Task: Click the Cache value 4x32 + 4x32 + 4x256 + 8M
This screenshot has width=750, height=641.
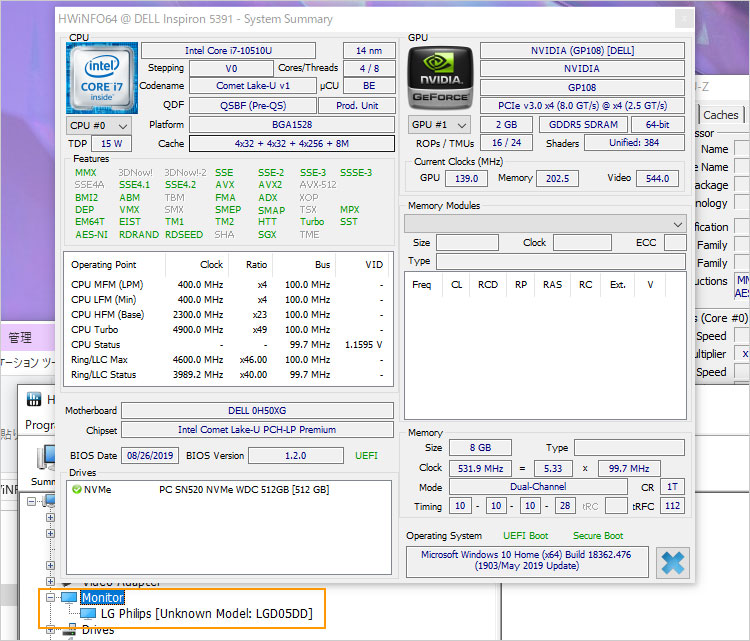Action: click(x=292, y=144)
